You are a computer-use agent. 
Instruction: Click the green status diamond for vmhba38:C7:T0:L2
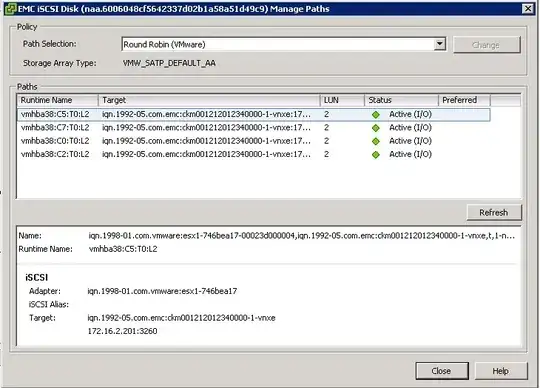[376, 128]
